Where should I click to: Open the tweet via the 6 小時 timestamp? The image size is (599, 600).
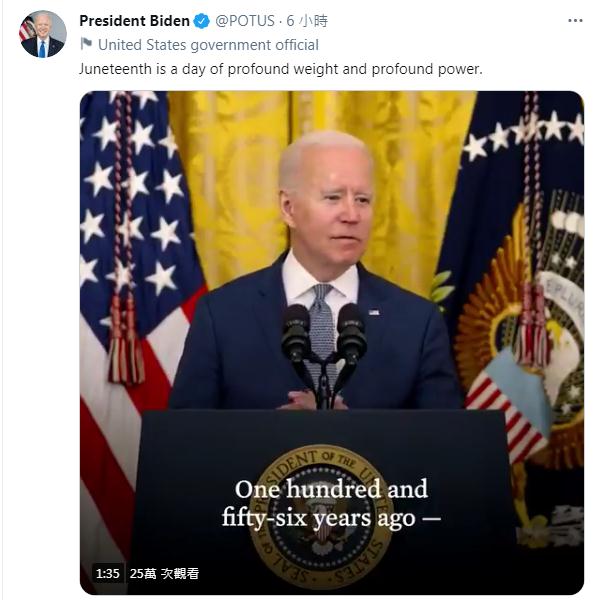coord(307,21)
